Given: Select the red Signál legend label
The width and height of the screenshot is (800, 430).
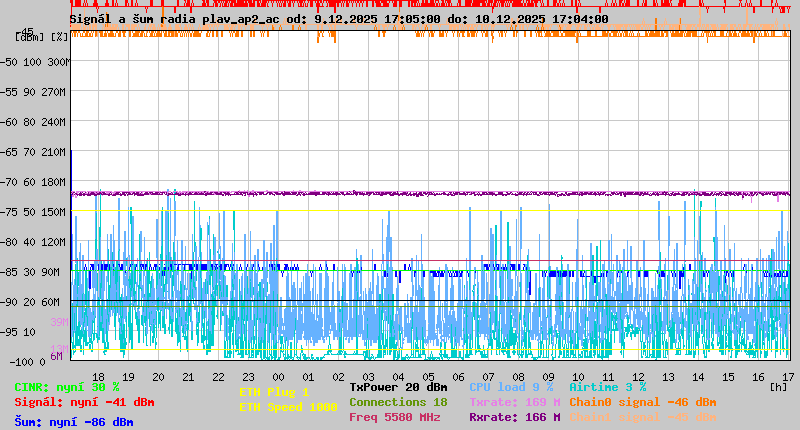Looking at the screenshot, I should click(x=84, y=402).
